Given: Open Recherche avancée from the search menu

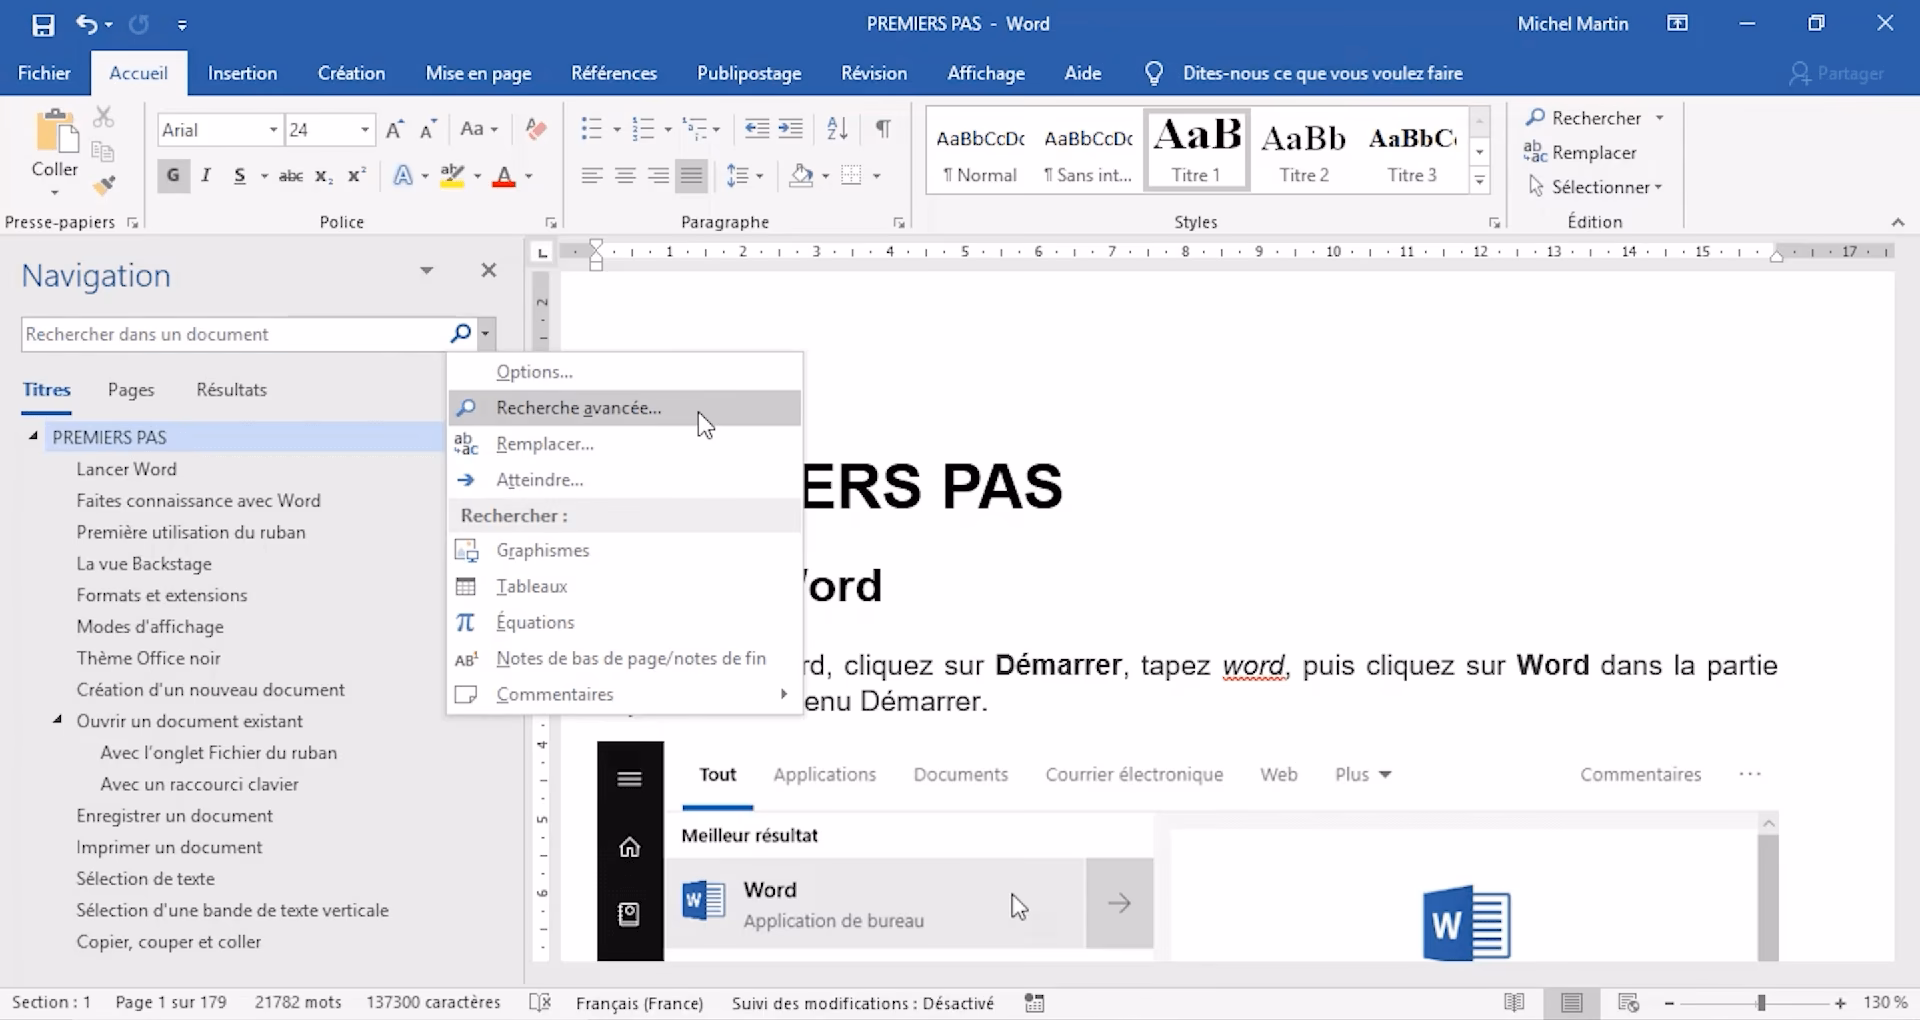Looking at the screenshot, I should click(578, 407).
